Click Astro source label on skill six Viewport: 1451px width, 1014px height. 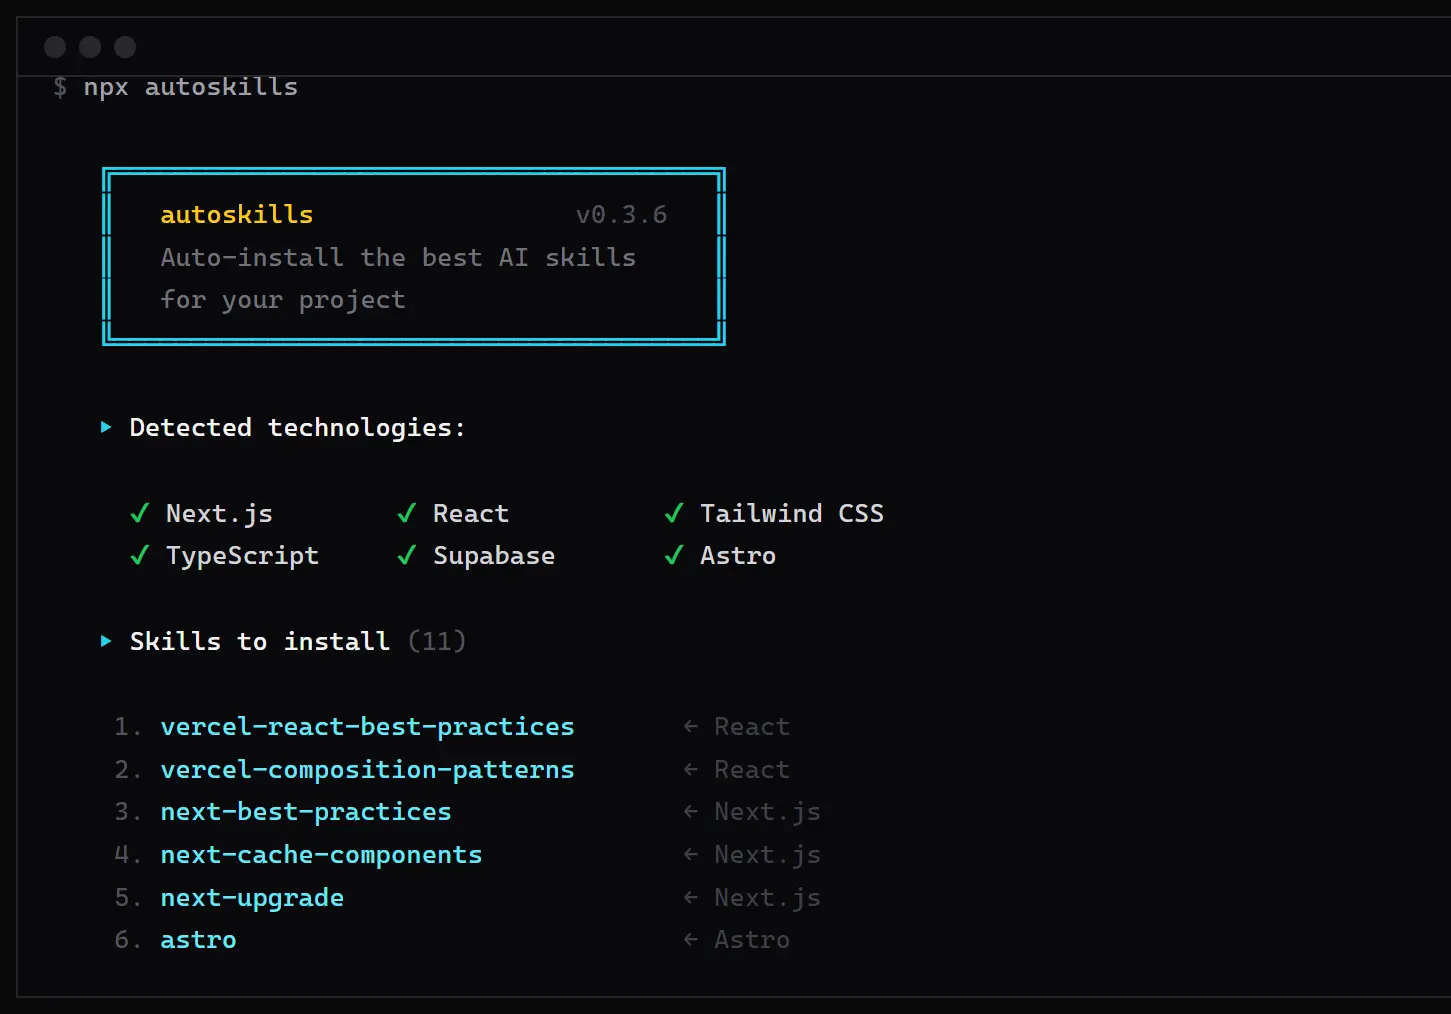[752, 940]
